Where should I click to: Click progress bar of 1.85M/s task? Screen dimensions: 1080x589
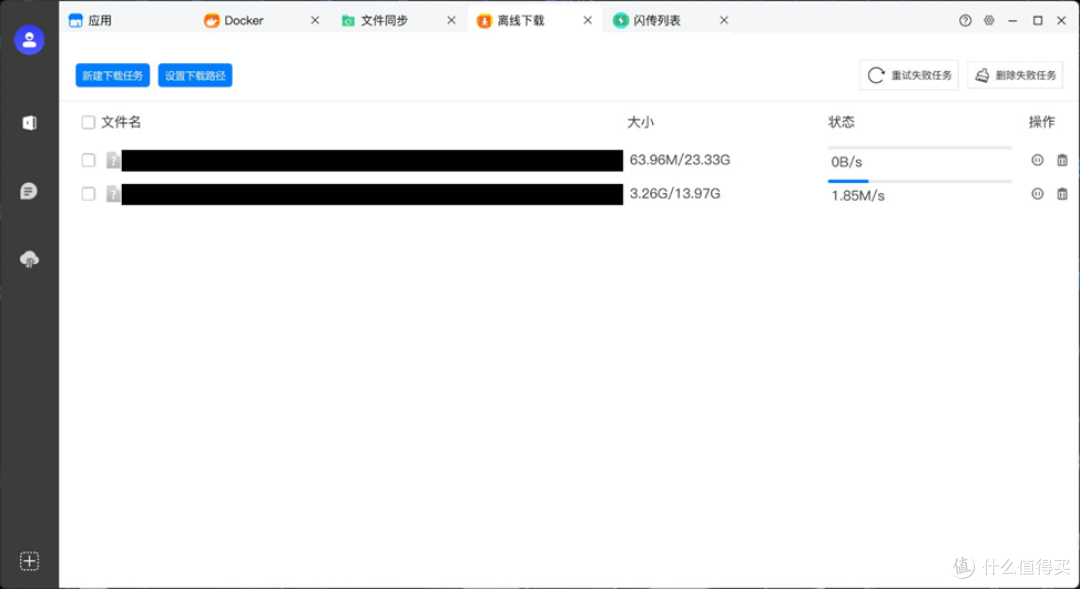click(x=920, y=181)
